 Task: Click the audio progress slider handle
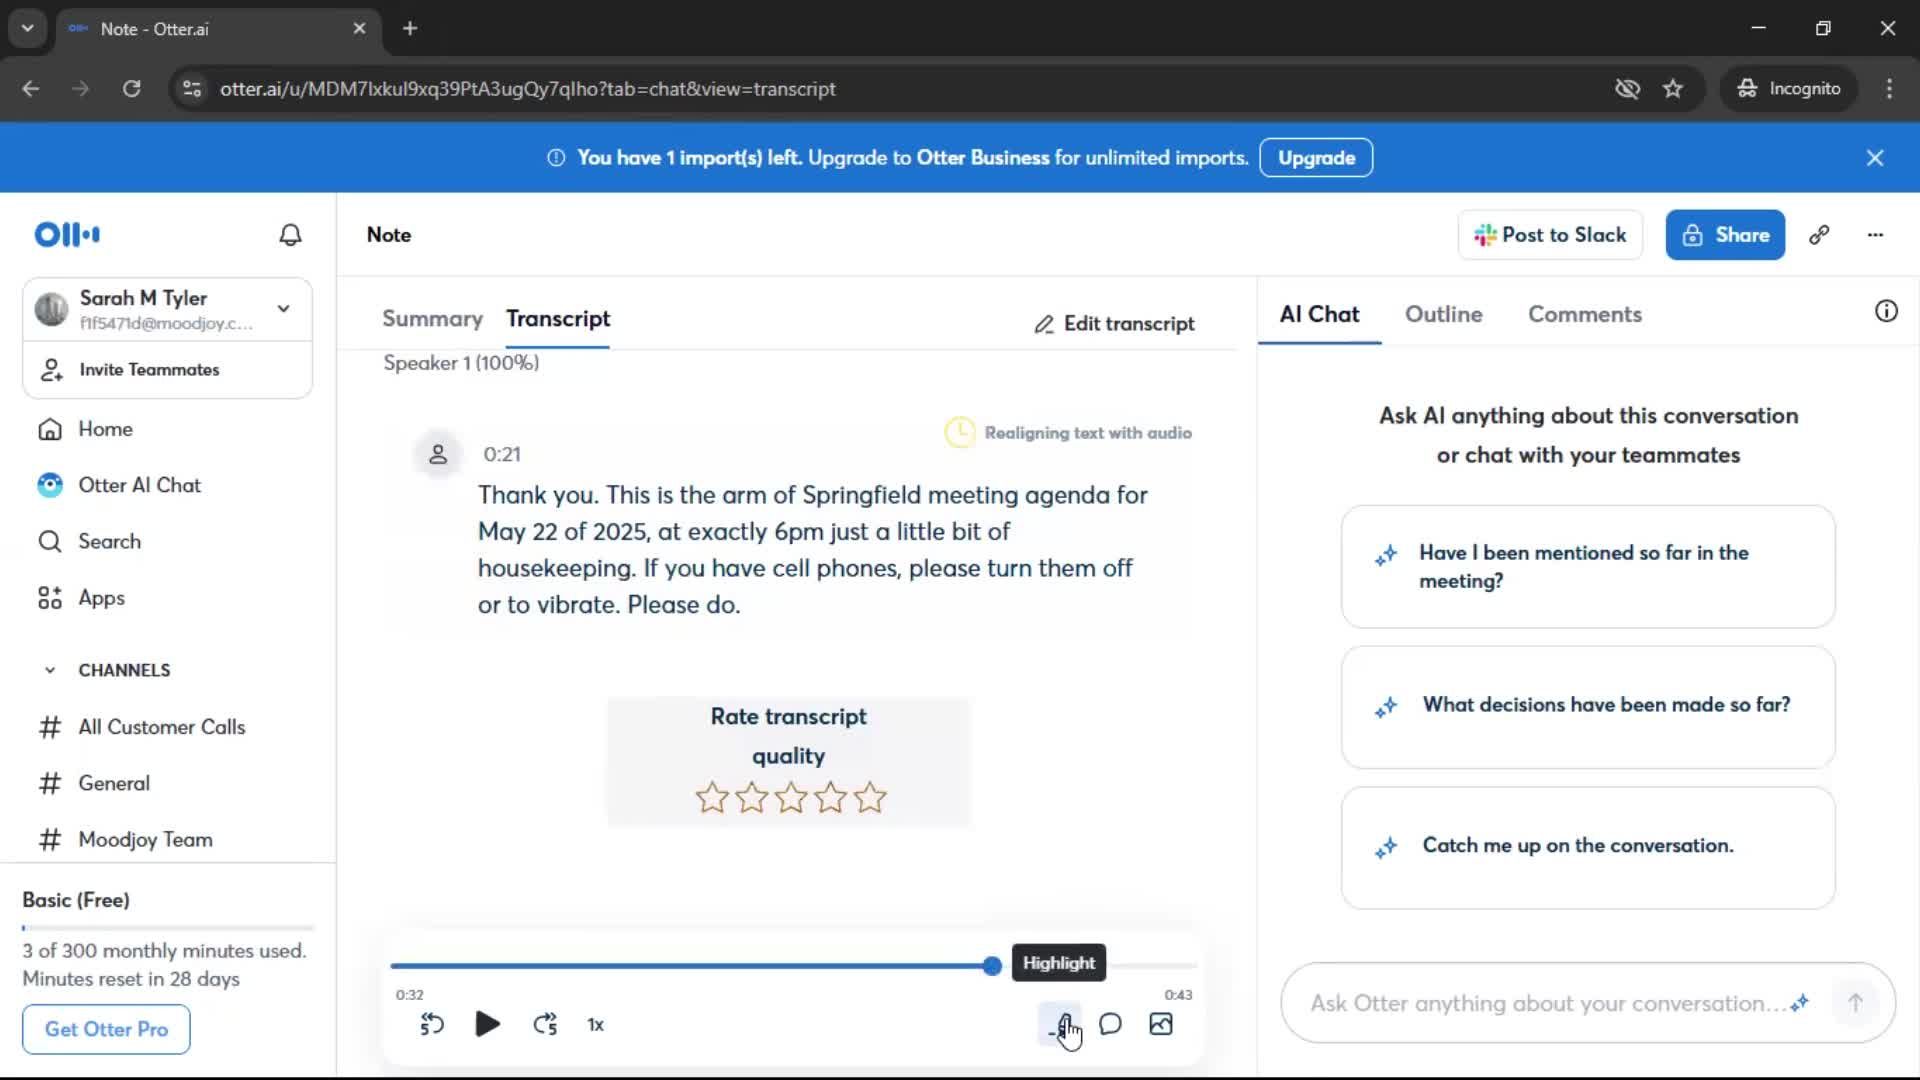pos(992,966)
